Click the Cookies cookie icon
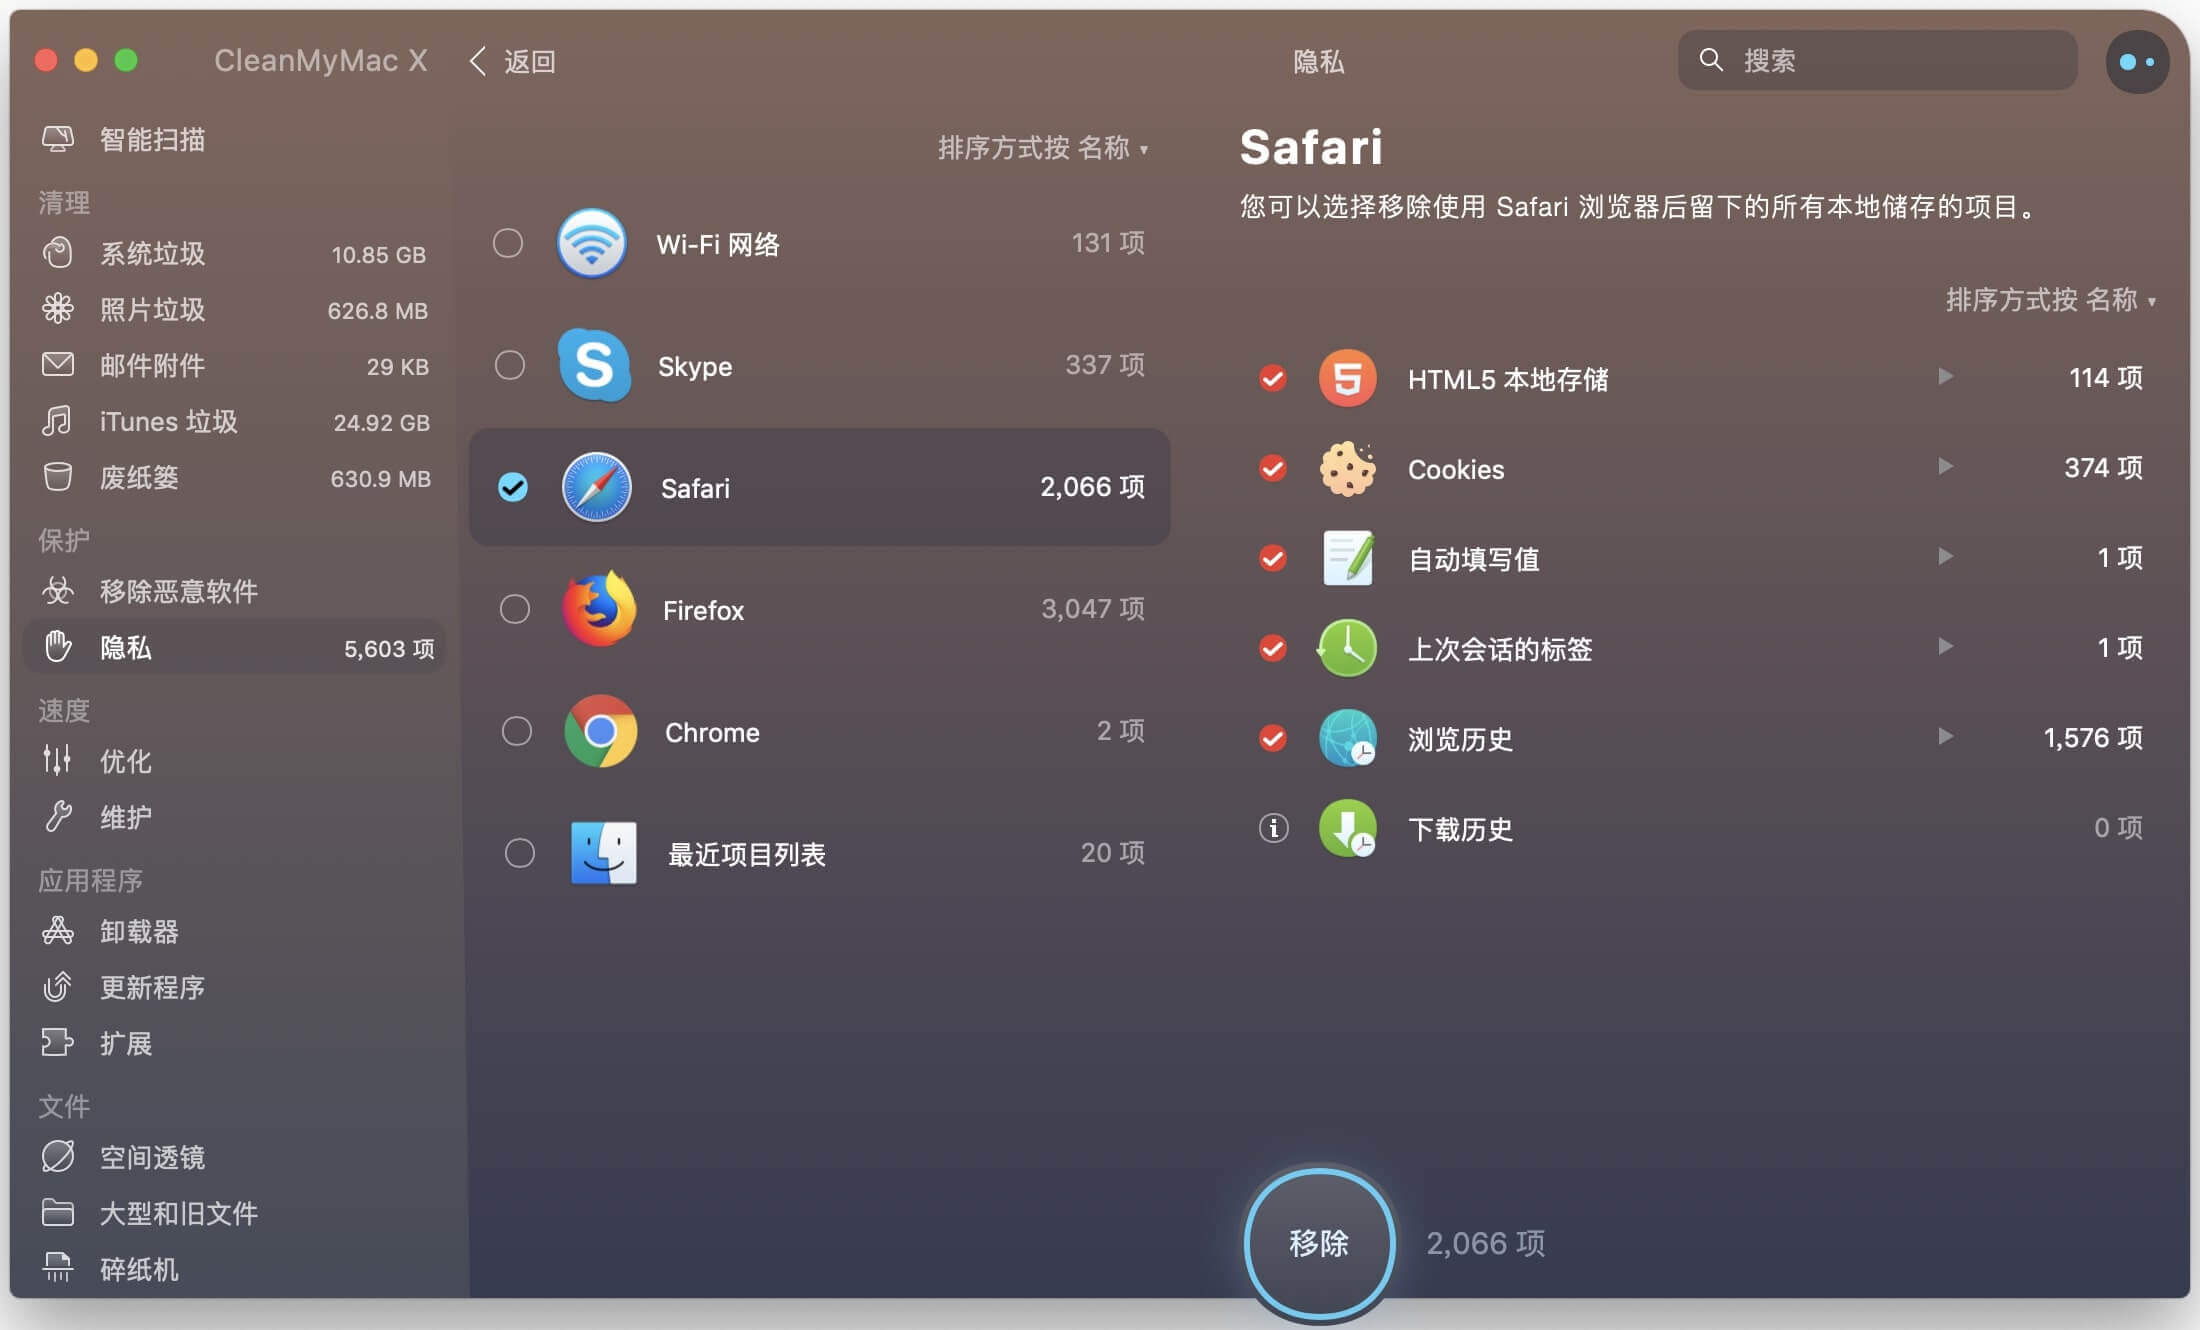Viewport: 2200px width, 1330px height. [x=1348, y=468]
